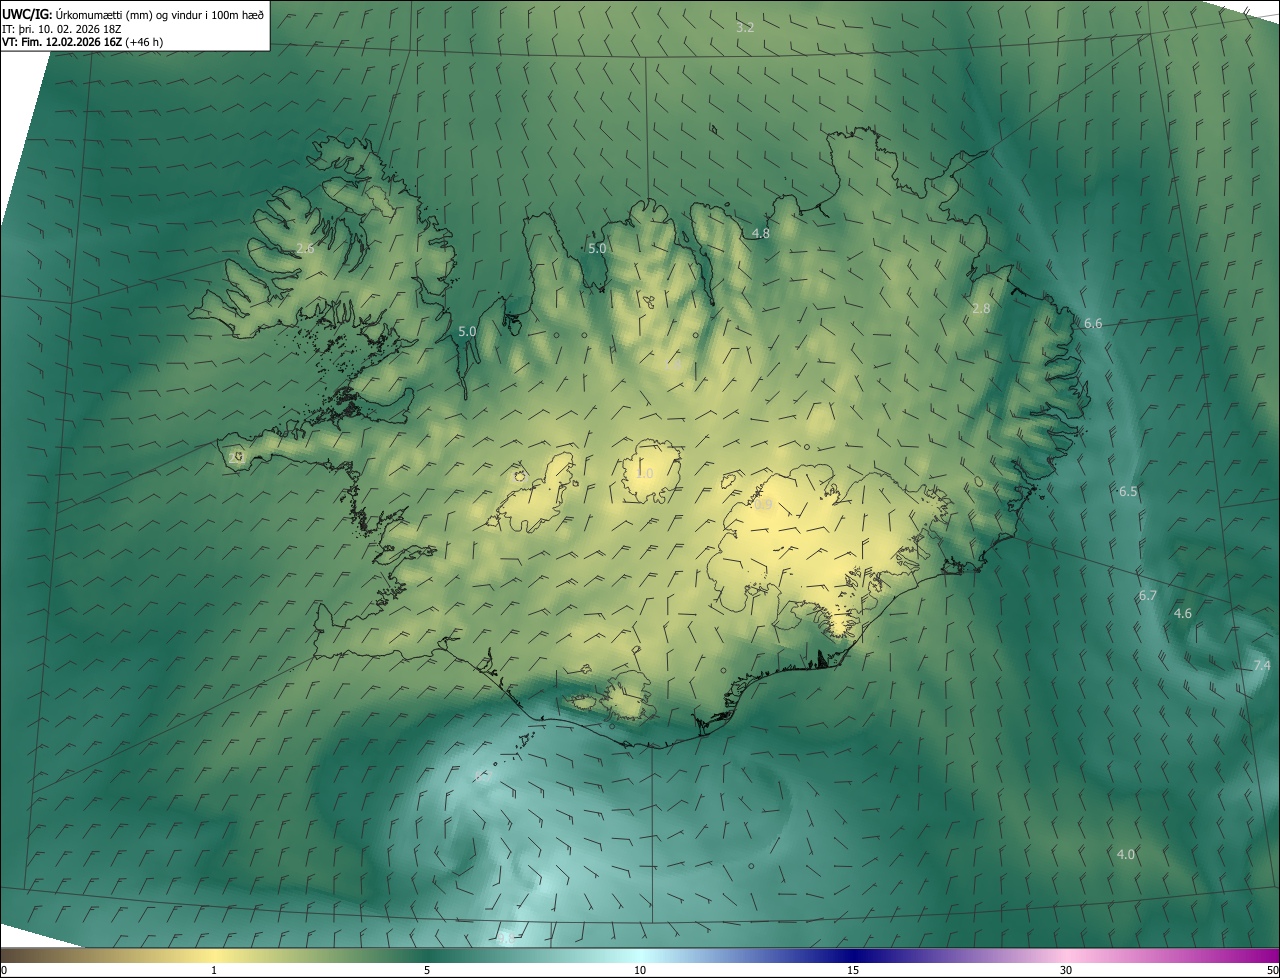Click the 50 tick label on the colour scale
Viewport: 1280px width, 978px height.
point(1272,970)
